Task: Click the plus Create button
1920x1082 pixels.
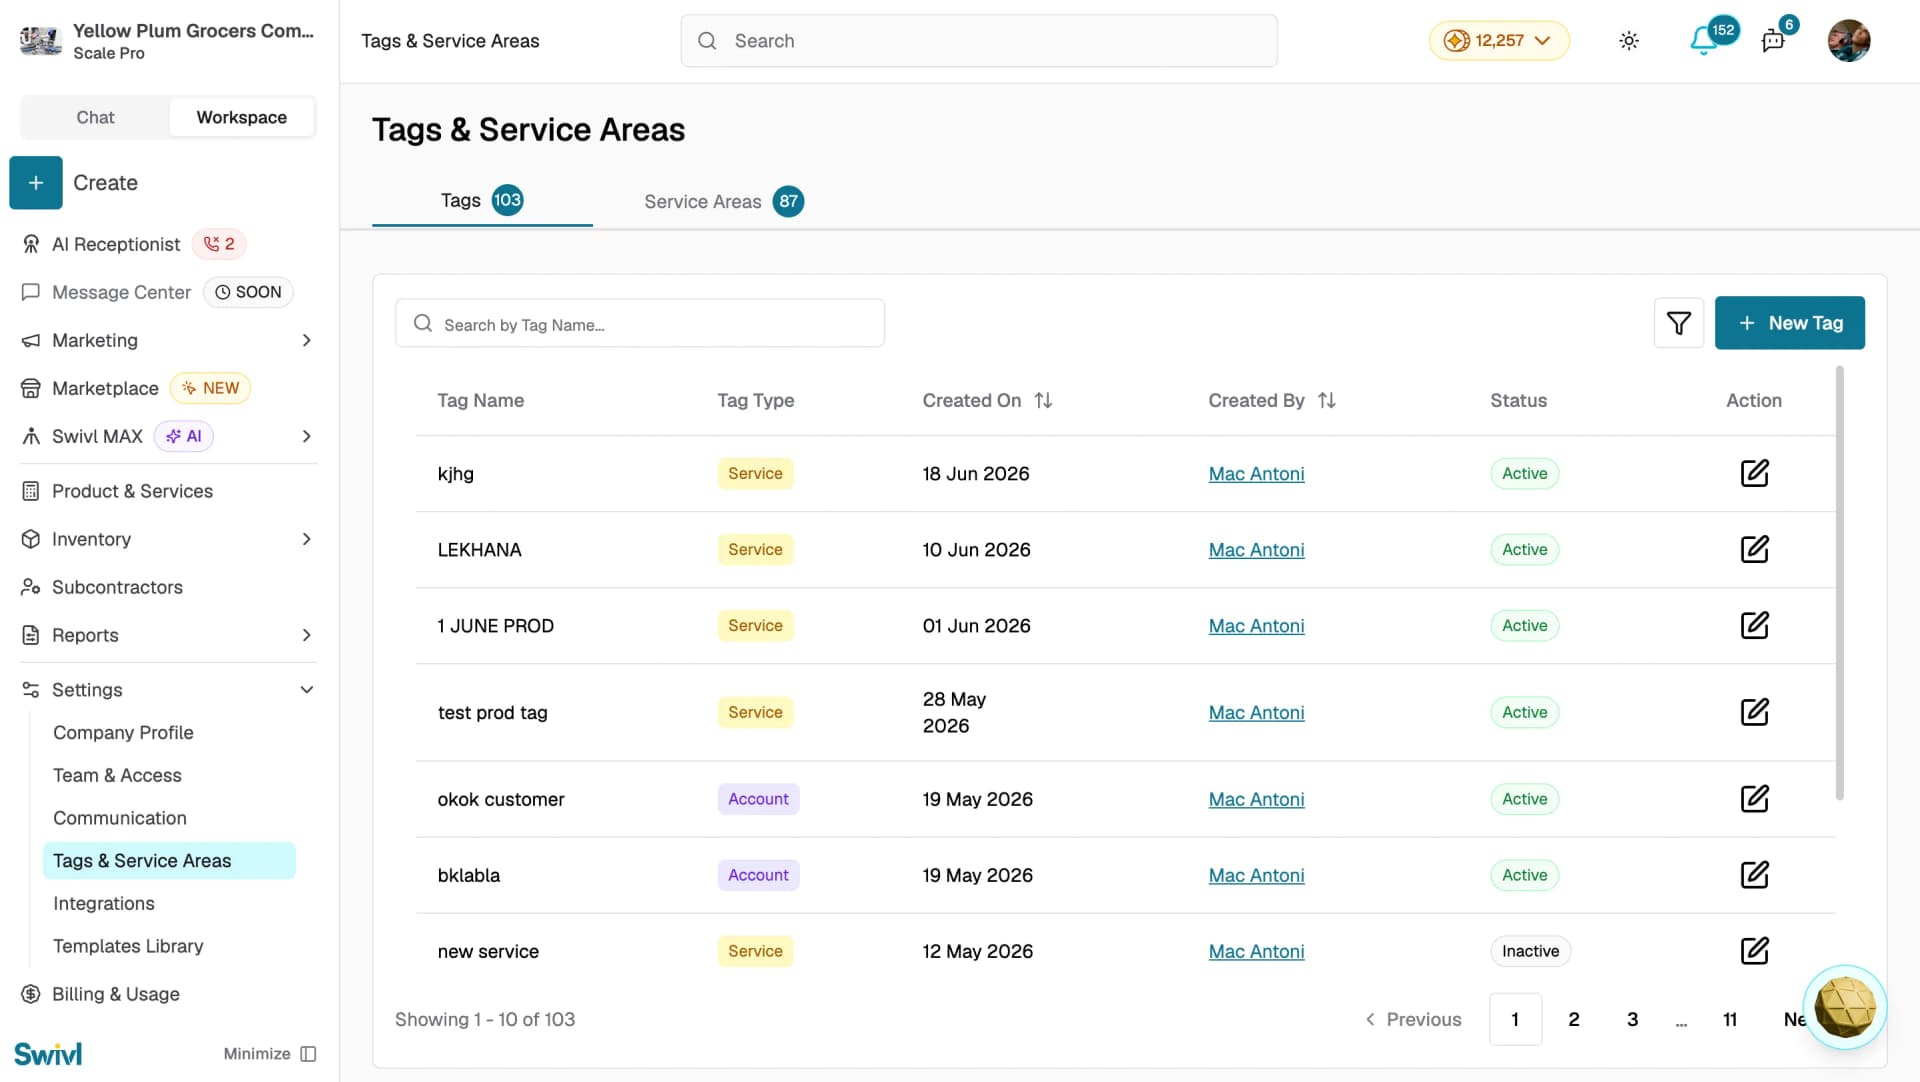Action: 36,183
